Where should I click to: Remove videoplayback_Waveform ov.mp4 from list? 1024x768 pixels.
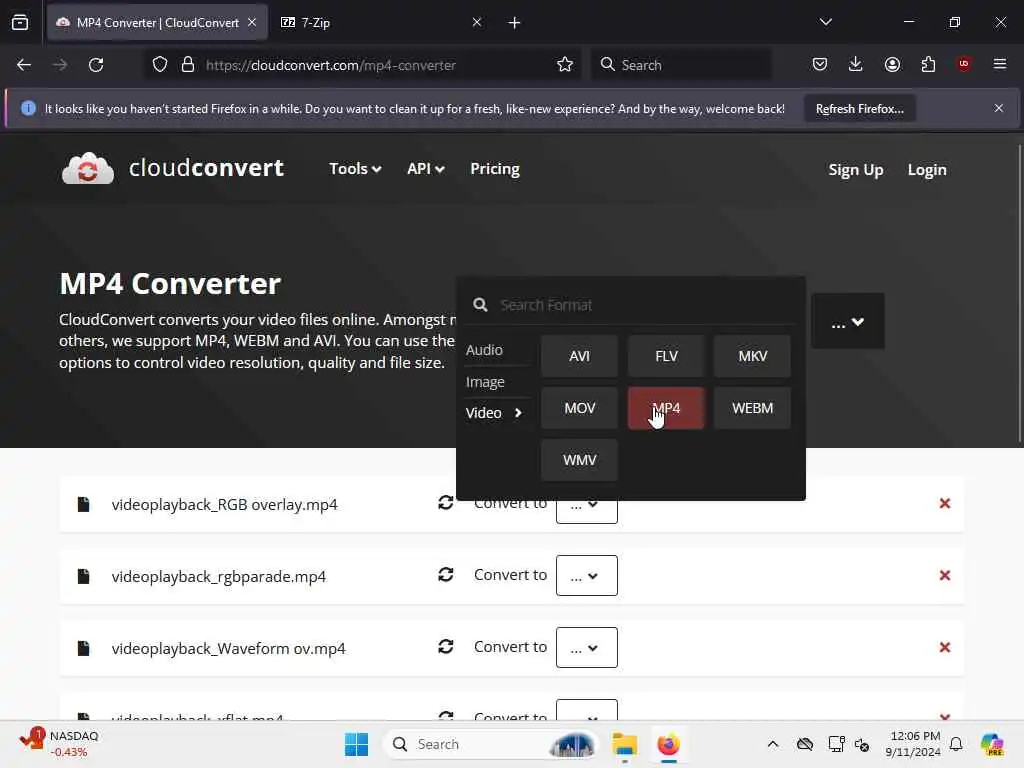tap(945, 647)
